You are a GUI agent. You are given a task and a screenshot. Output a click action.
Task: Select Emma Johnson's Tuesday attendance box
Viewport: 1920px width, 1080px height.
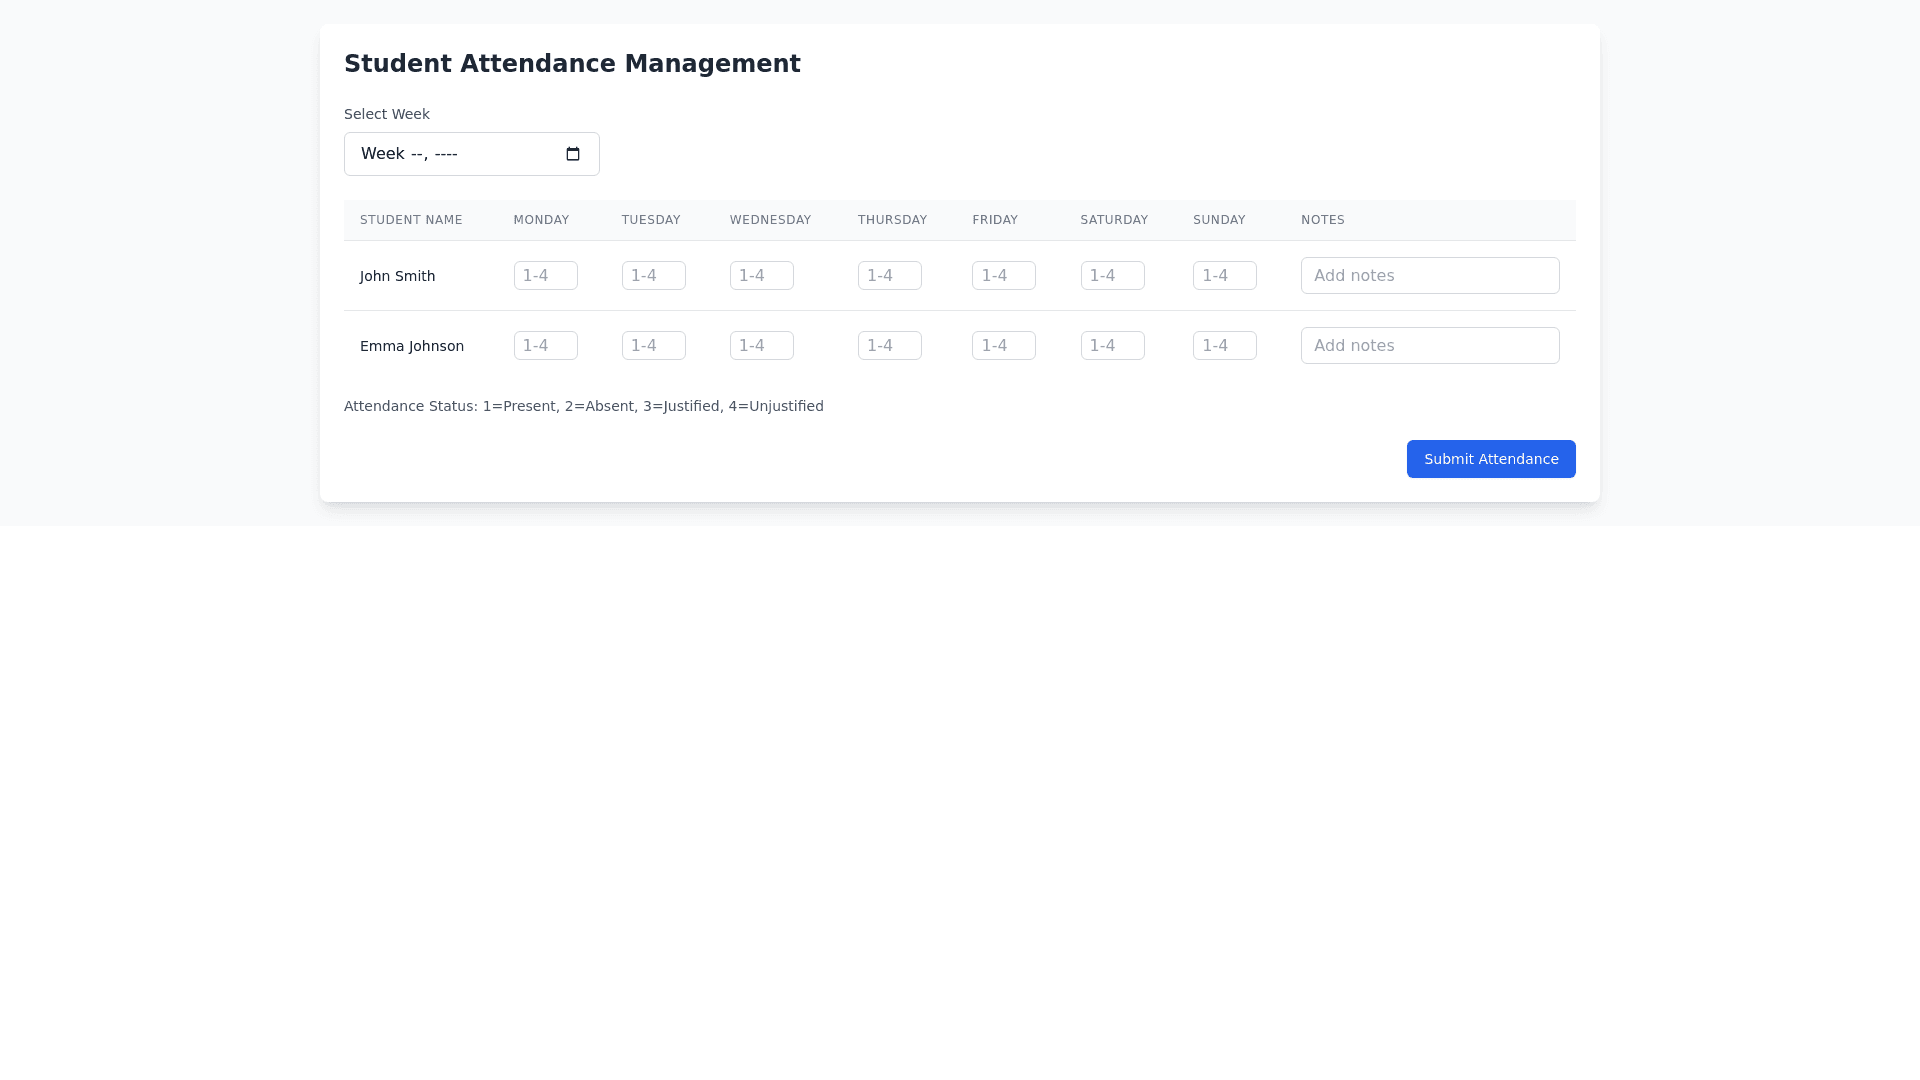point(653,346)
